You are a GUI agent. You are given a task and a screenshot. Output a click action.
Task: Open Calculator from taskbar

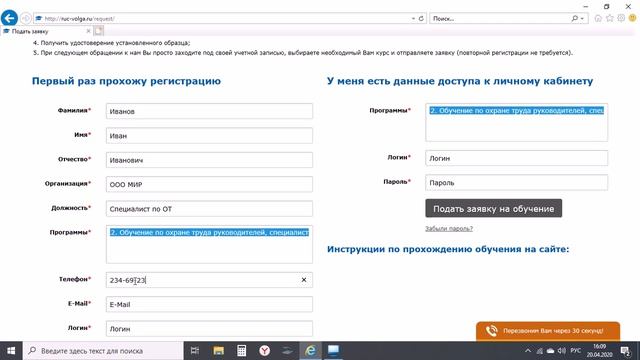coord(241,351)
